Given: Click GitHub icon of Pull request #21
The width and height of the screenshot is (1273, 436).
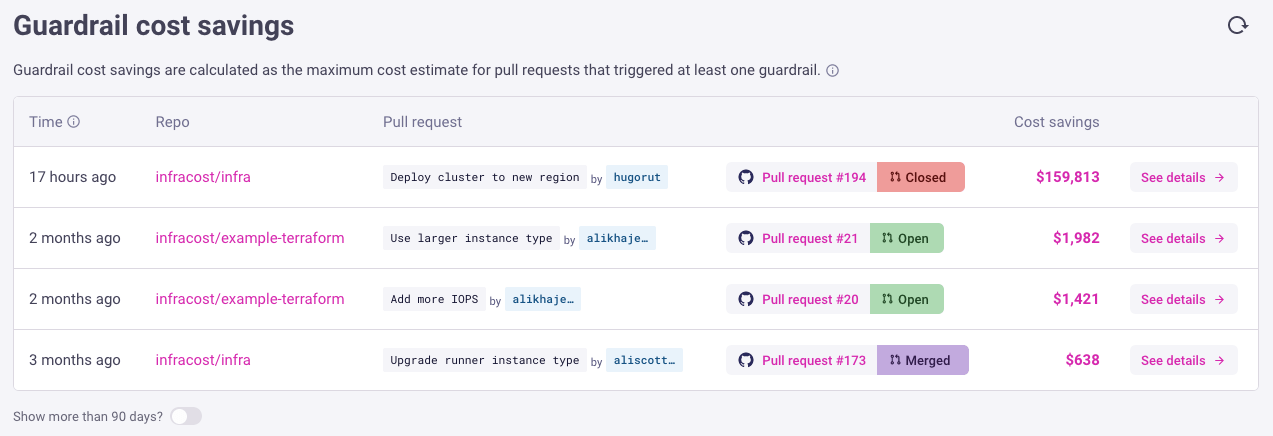Looking at the screenshot, I should tap(745, 238).
